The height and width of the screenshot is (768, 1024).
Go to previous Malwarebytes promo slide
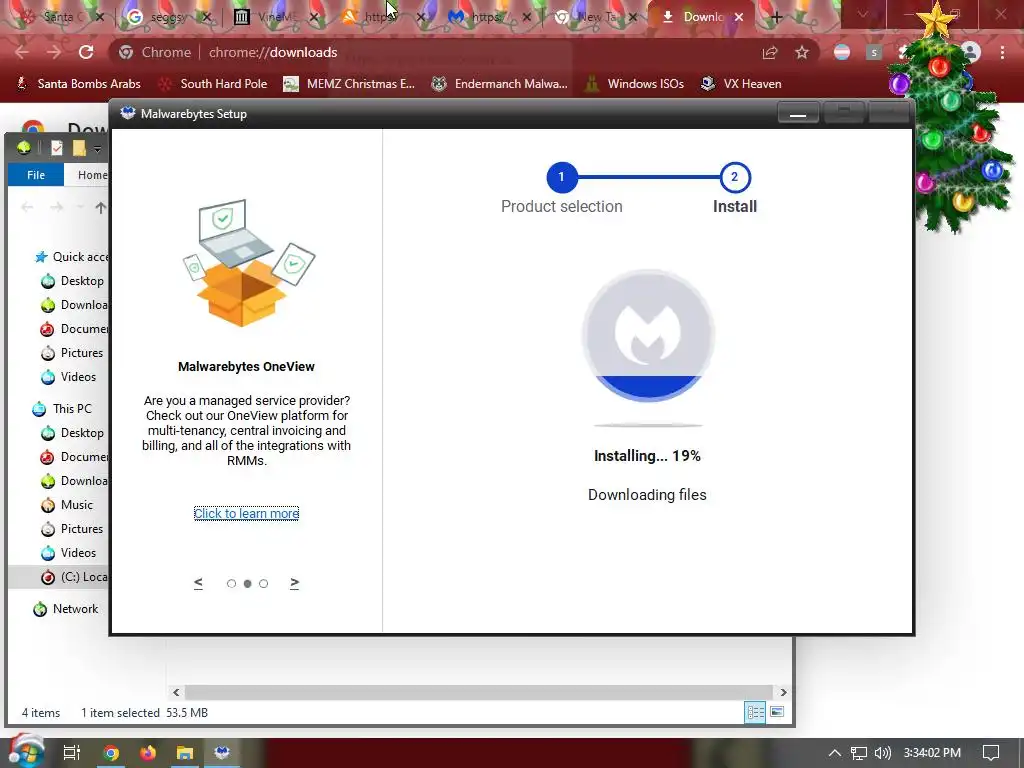(x=199, y=583)
